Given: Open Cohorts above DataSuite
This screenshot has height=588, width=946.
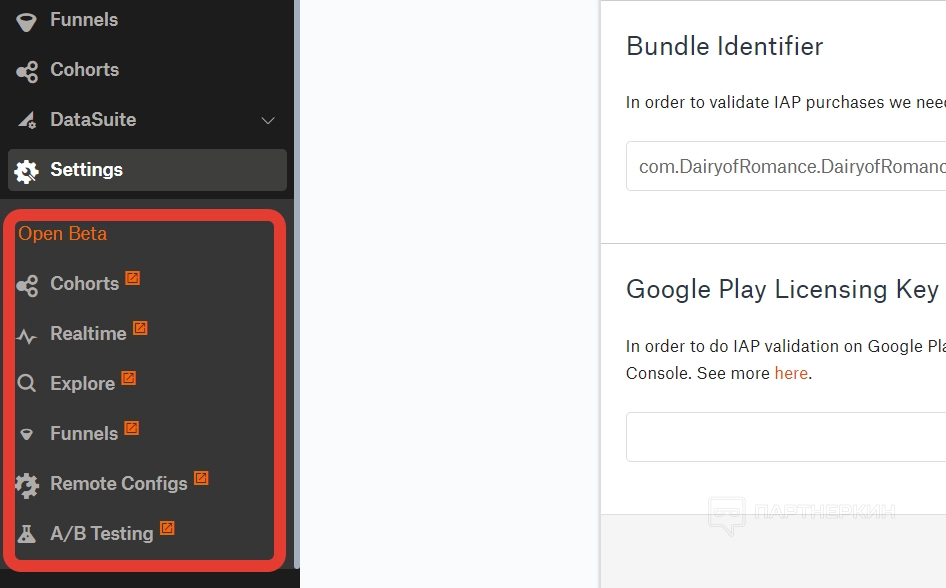Looking at the screenshot, I should point(84,69).
